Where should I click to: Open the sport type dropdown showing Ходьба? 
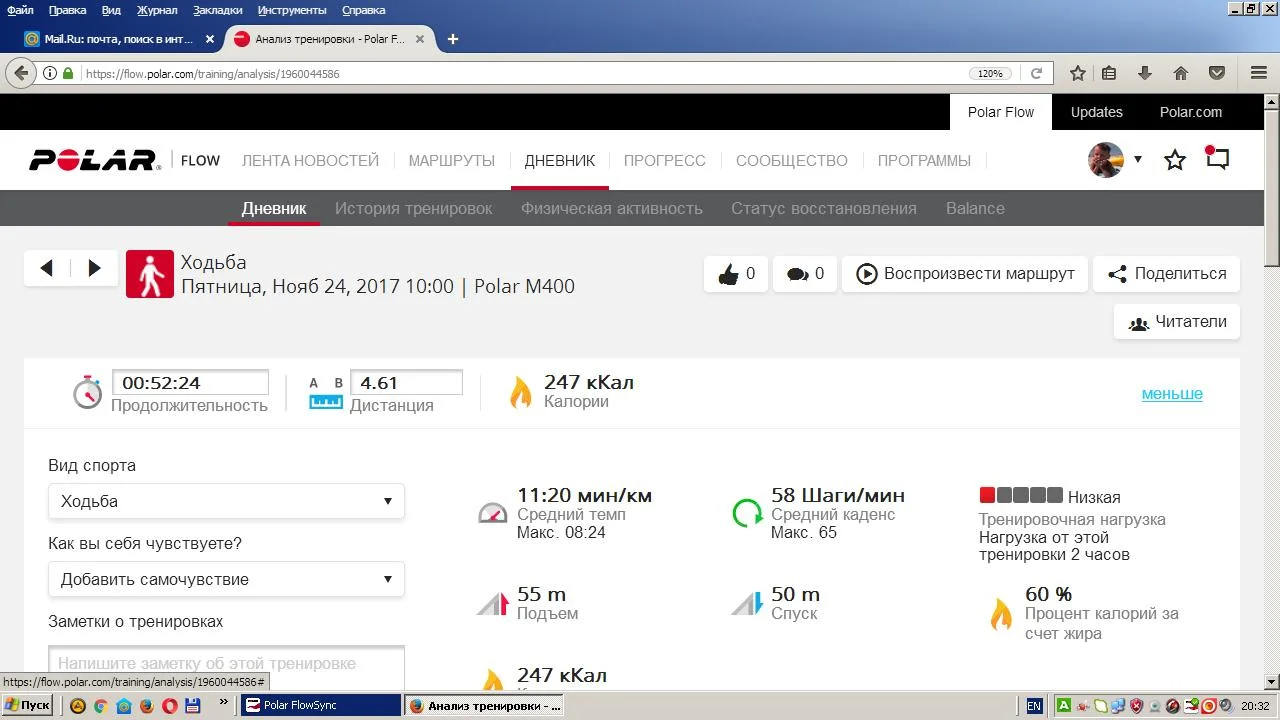pos(226,501)
